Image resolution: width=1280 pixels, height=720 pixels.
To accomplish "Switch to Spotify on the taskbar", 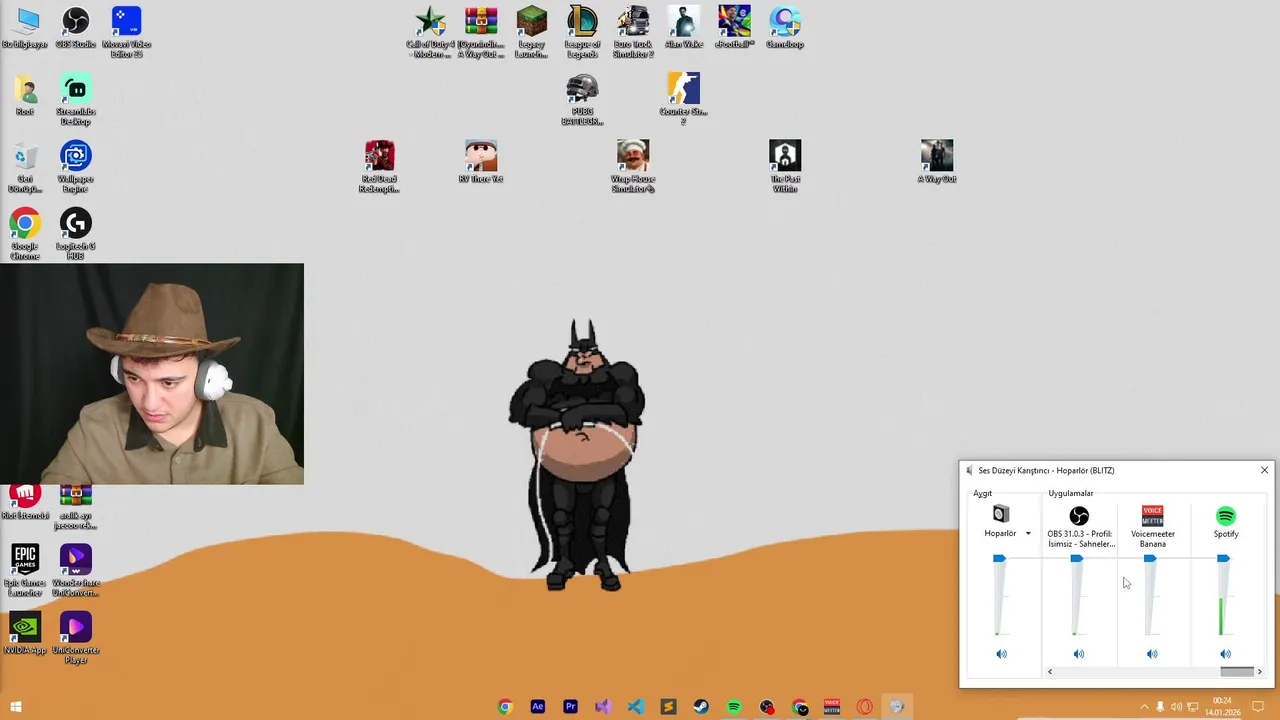I will (x=734, y=707).
